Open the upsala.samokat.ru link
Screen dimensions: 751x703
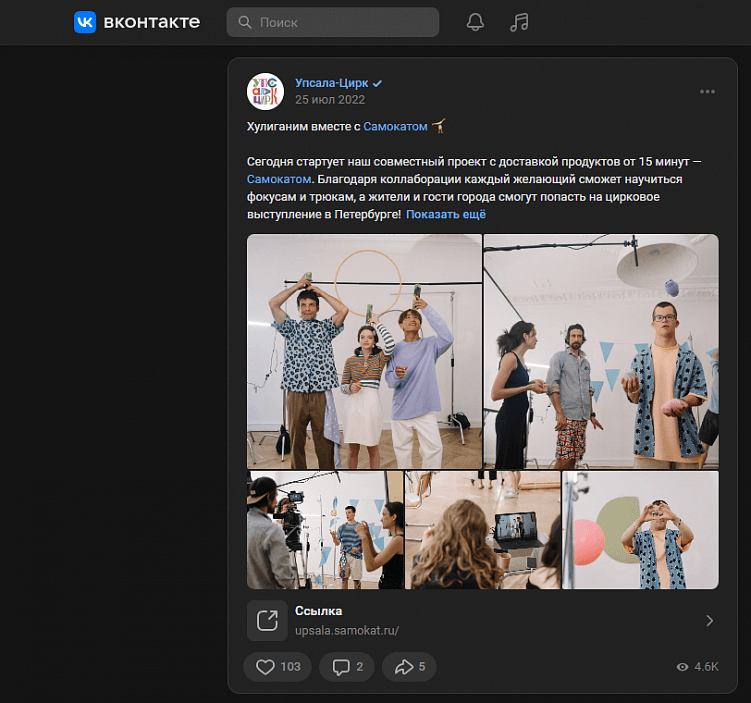tap(347, 630)
